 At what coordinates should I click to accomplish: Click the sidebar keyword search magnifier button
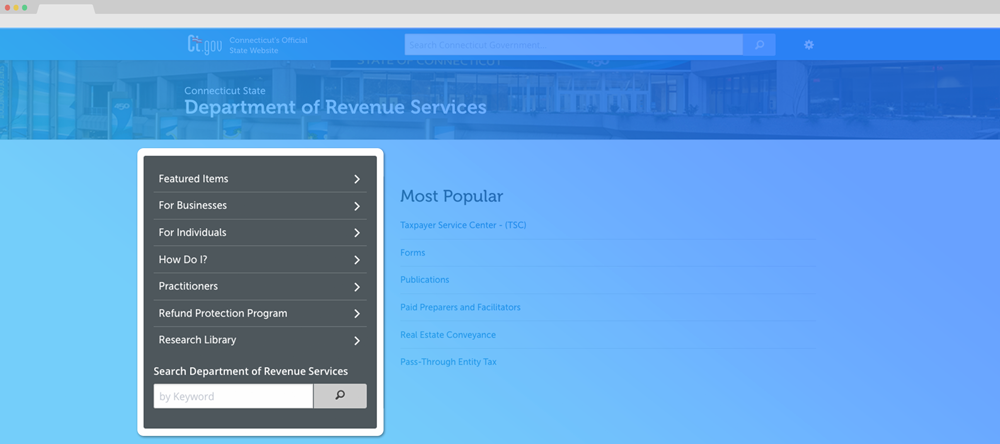340,396
